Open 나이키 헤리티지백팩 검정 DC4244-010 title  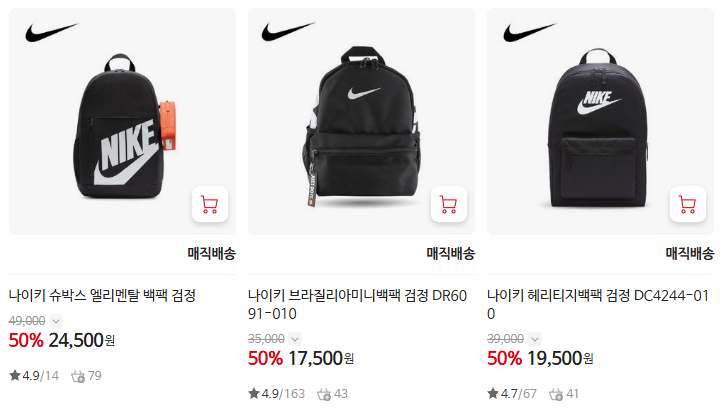point(598,304)
